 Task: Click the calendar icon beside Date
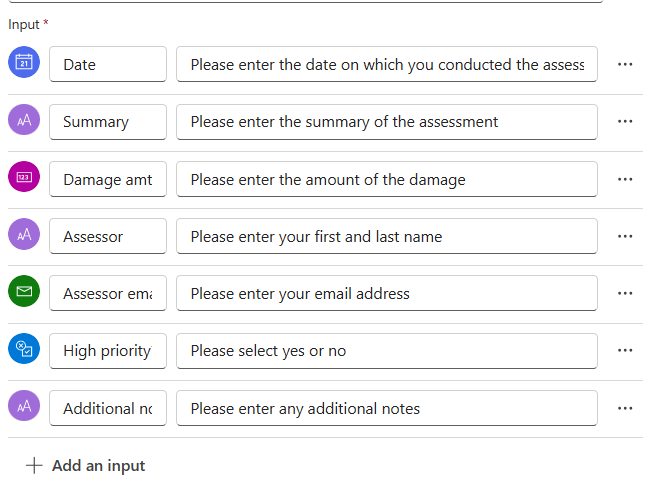point(24,64)
